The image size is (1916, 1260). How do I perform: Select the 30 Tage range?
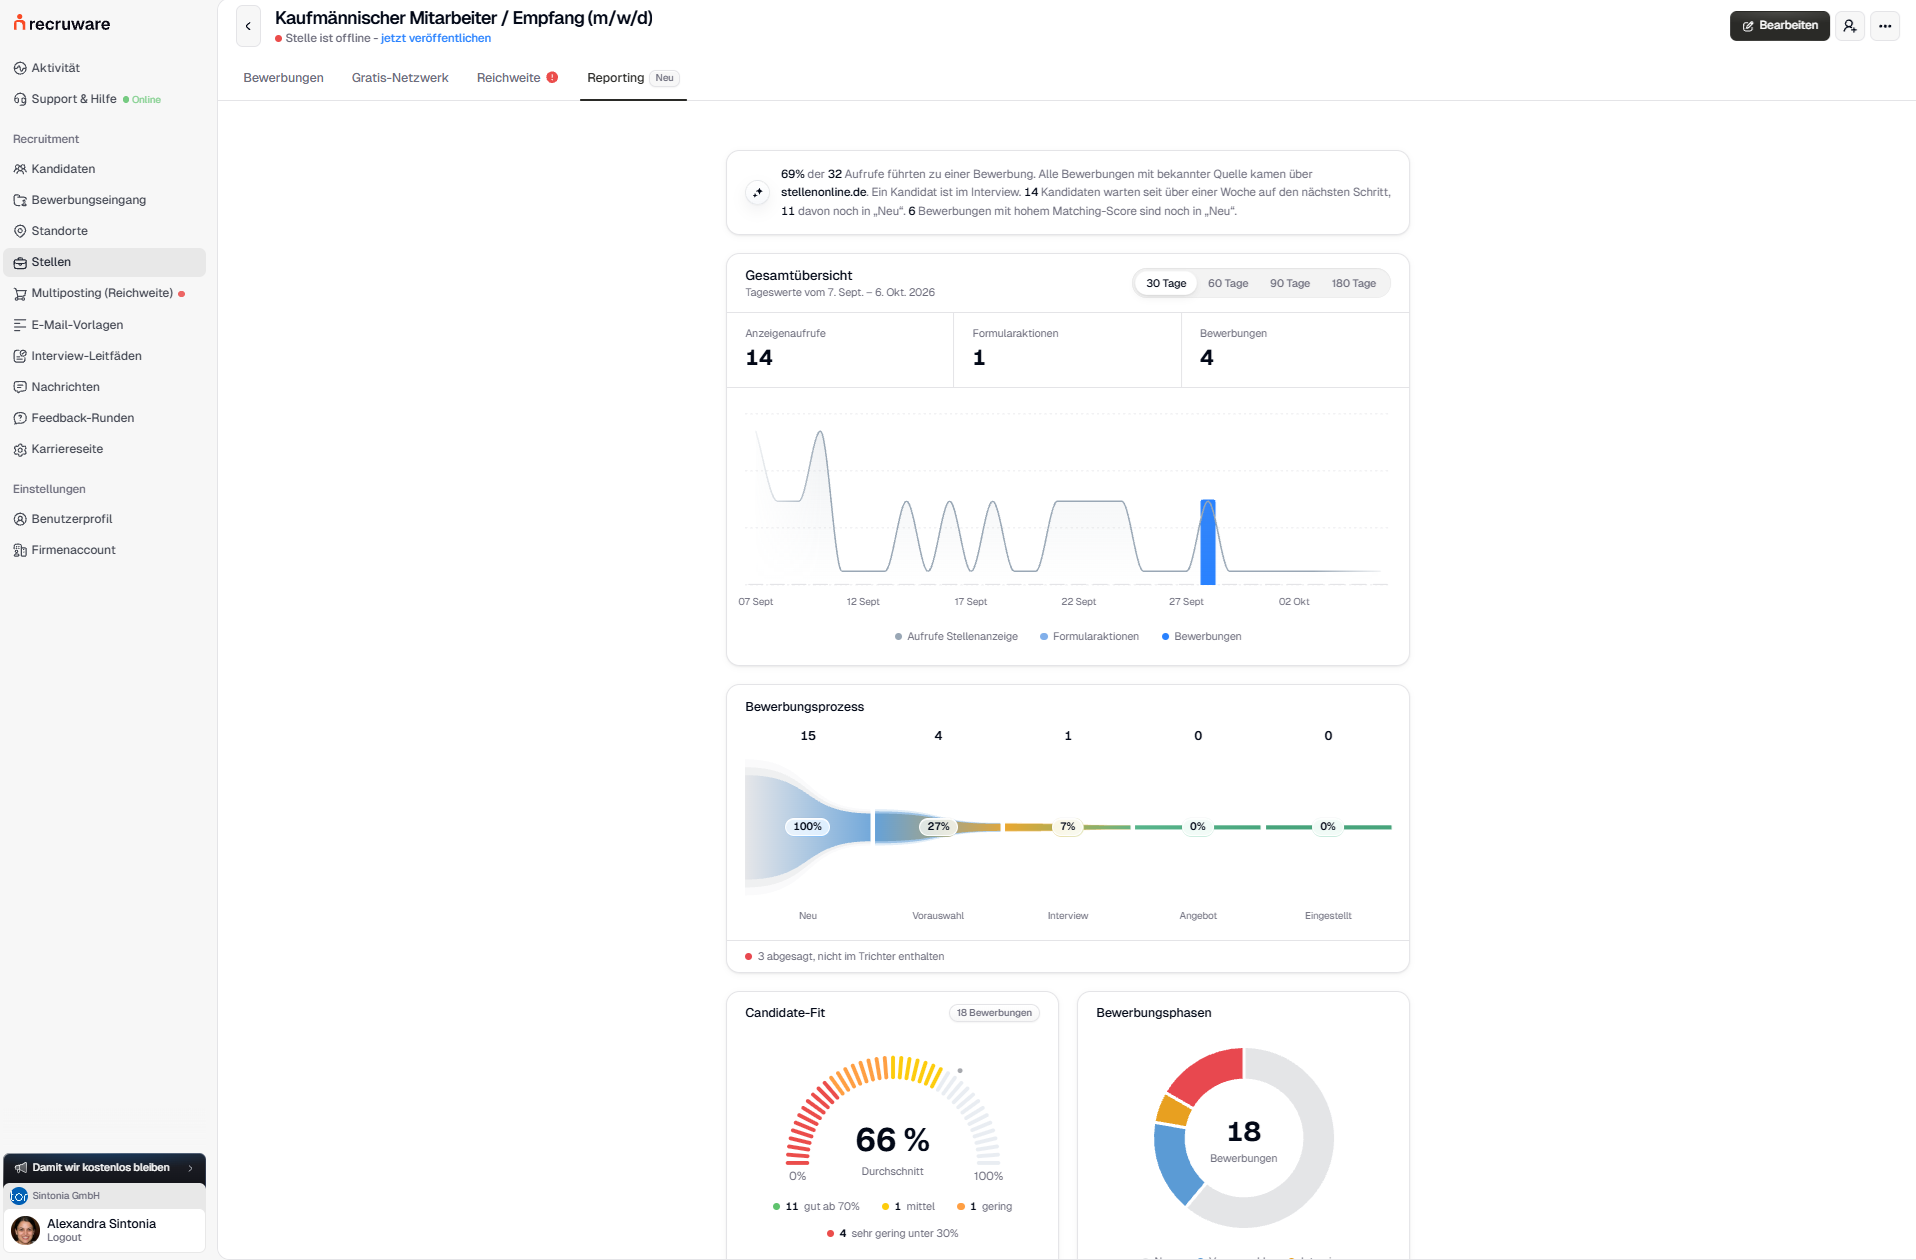[x=1166, y=283]
